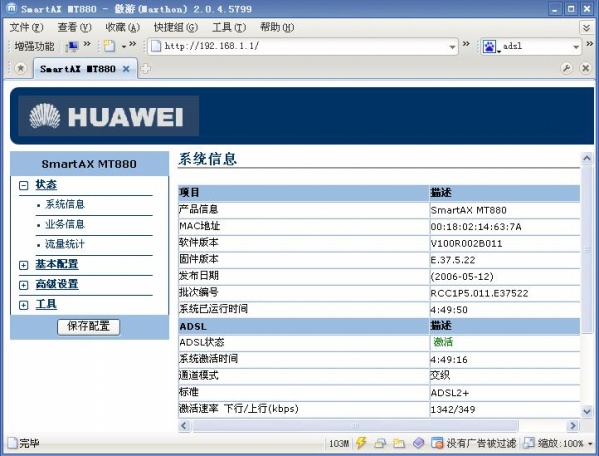Image resolution: width=599 pixels, height=456 pixels.
Task: Click the page icon beside 完毕 status
Action: [x=13, y=443]
